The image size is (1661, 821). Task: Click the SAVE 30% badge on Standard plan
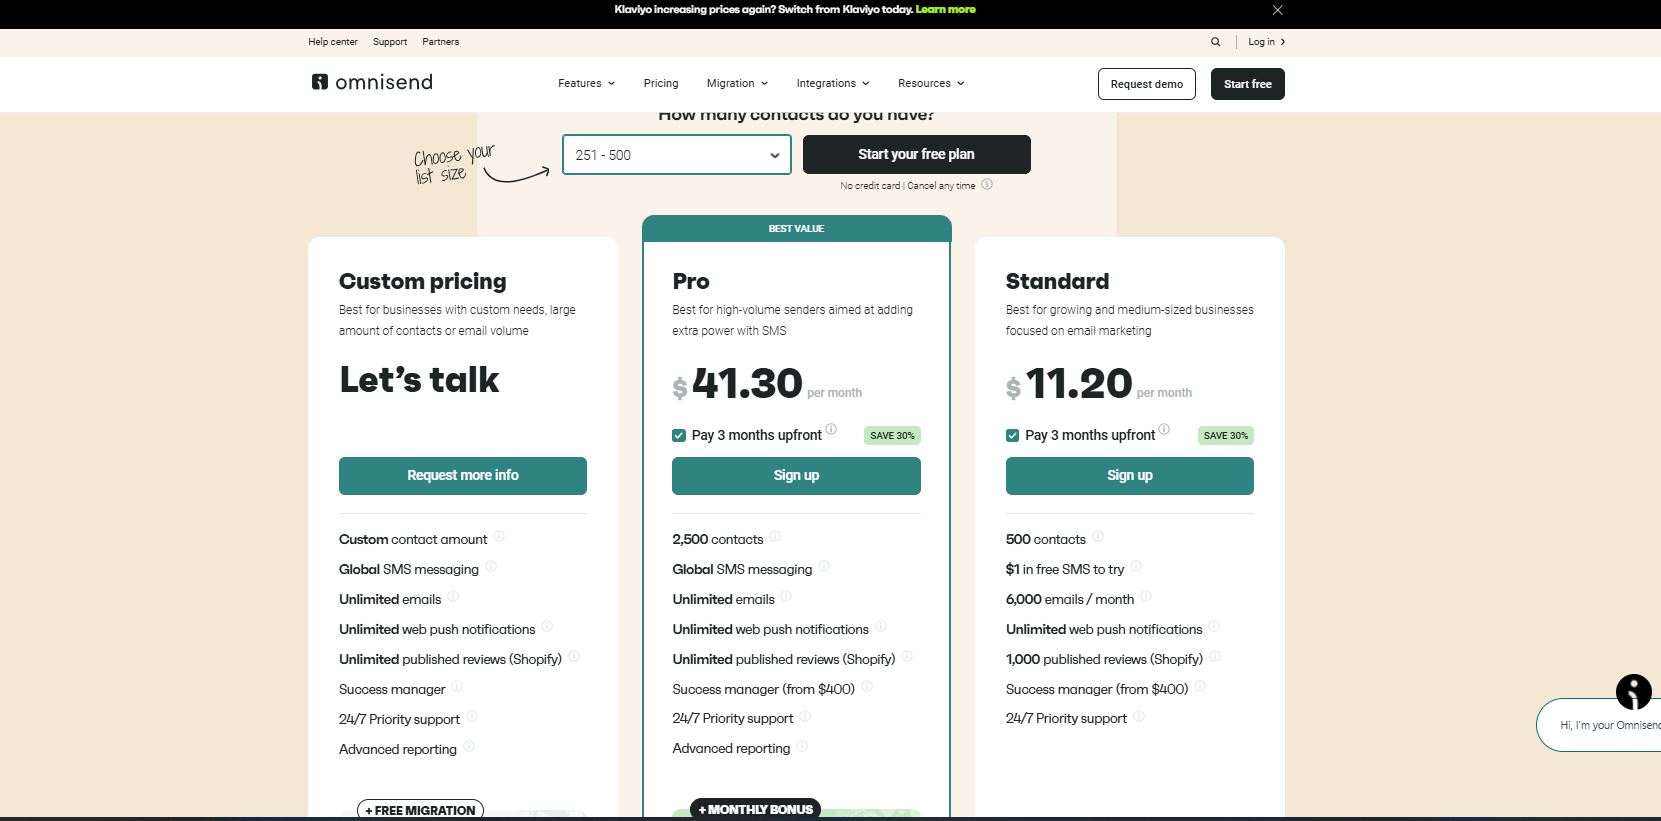coord(1226,435)
